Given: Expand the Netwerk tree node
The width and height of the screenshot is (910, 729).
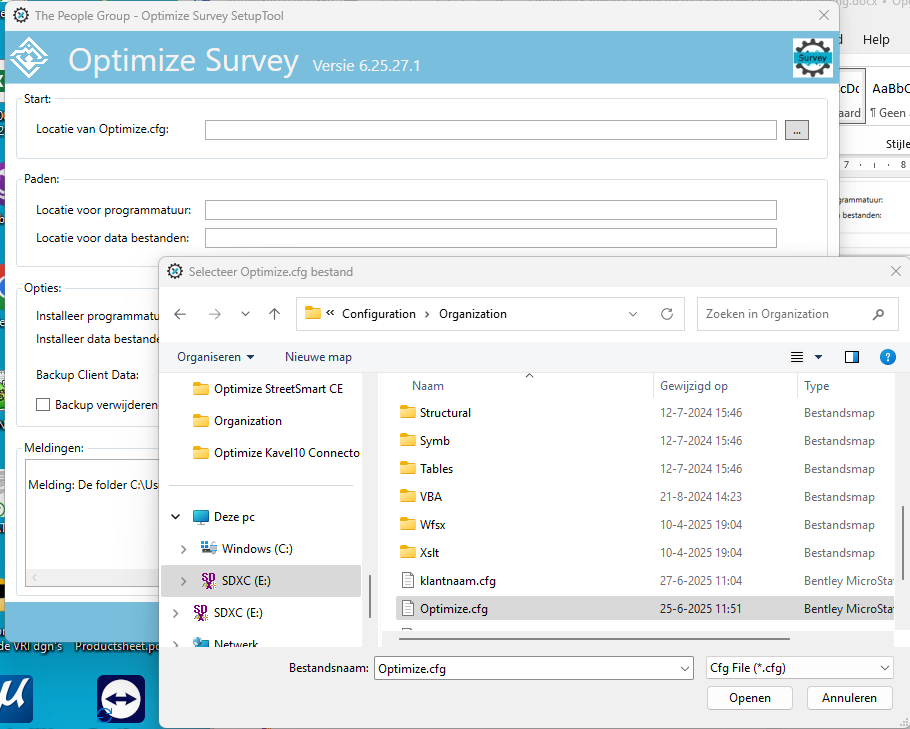Looking at the screenshot, I should coord(176,643).
